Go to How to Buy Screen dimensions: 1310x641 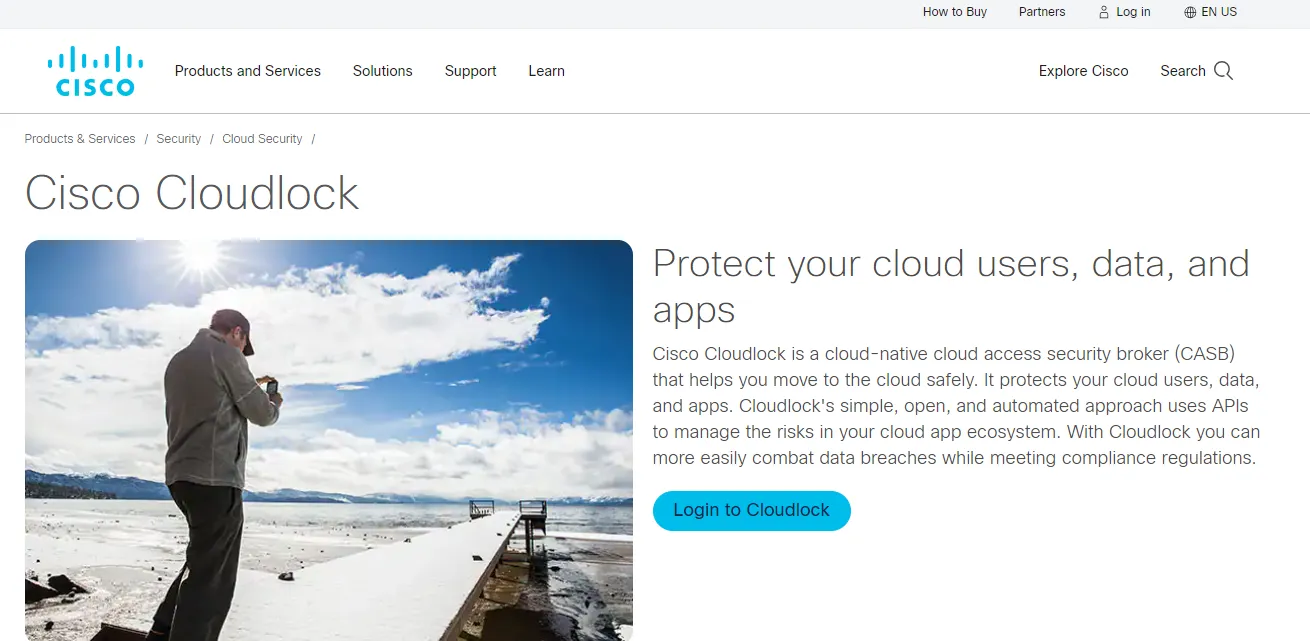[x=955, y=12]
